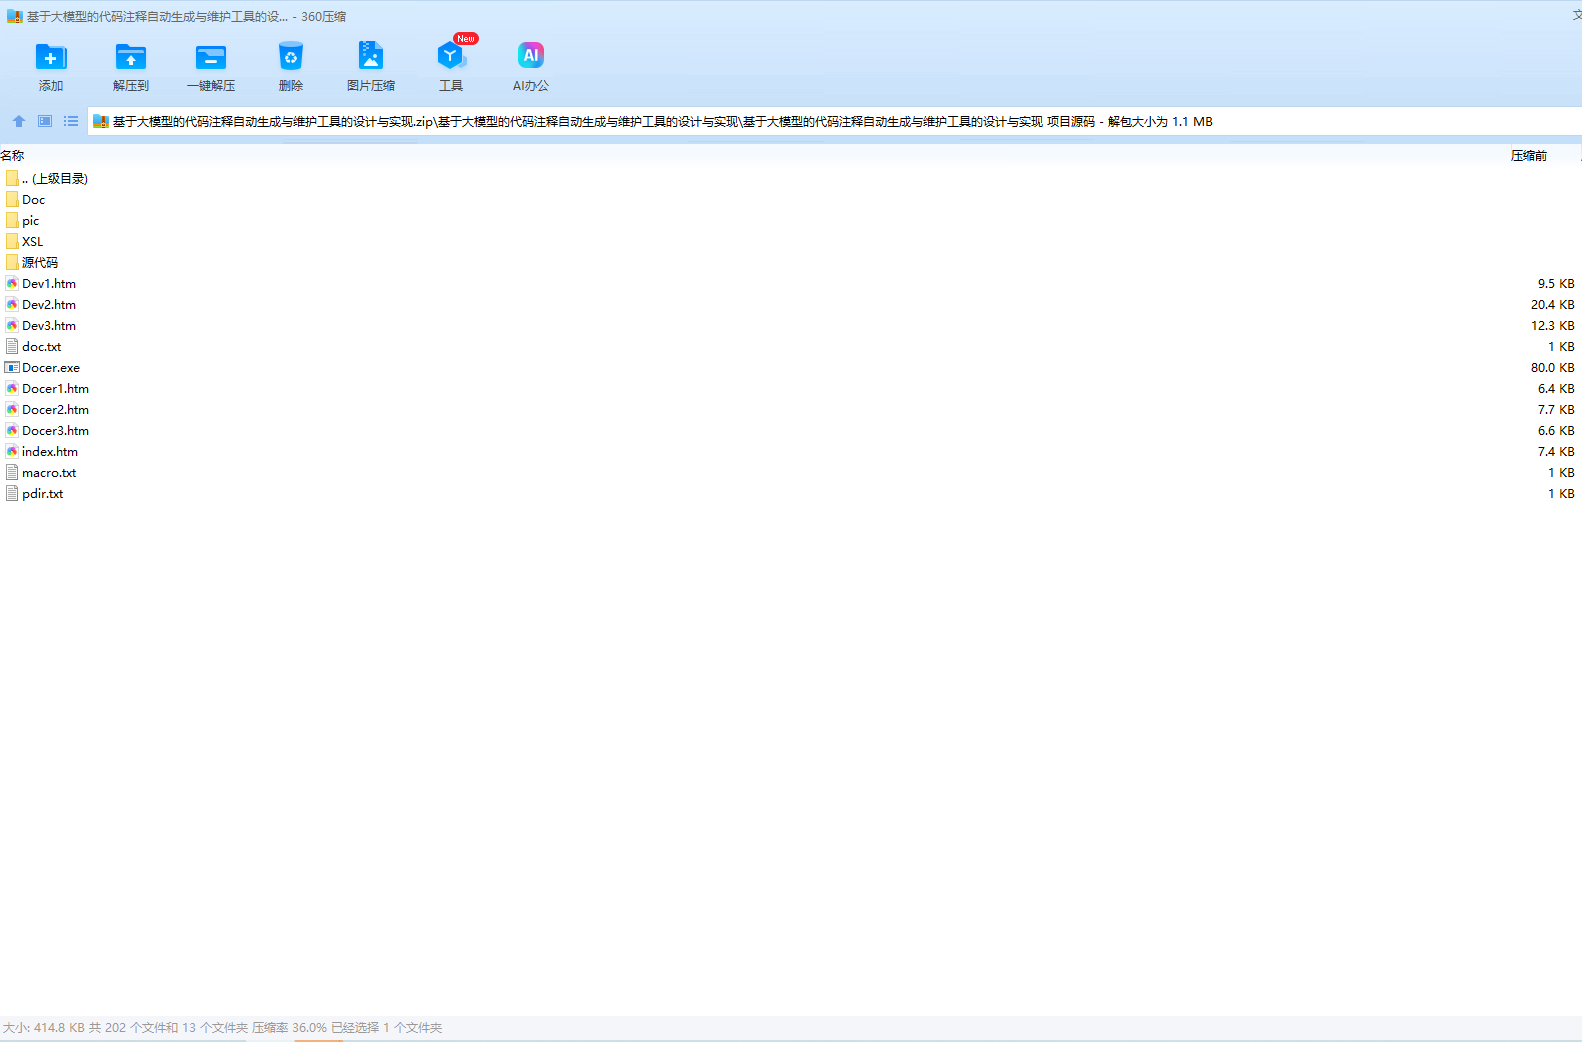Go up one directory with arrow icon
The width and height of the screenshot is (1582, 1042).
tap(19, 121)
